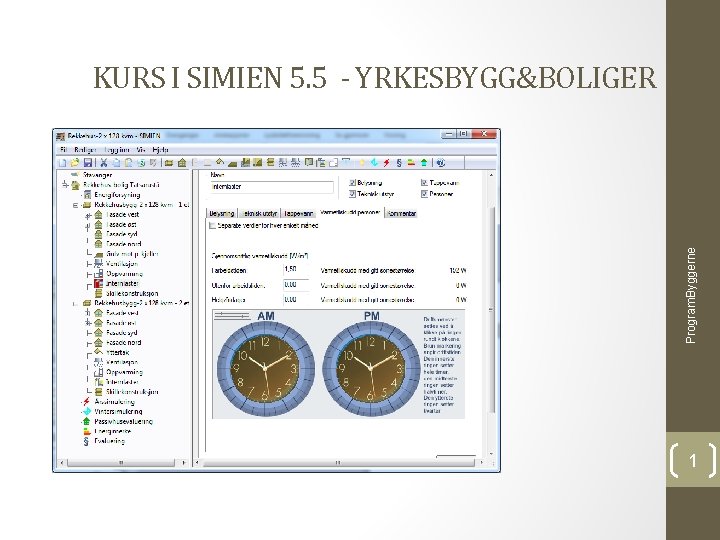Image resolution: width=720 pixels, height=540 pixels.
Task: Expand Fasade vest in the first zone
Action: click(88, 215)
